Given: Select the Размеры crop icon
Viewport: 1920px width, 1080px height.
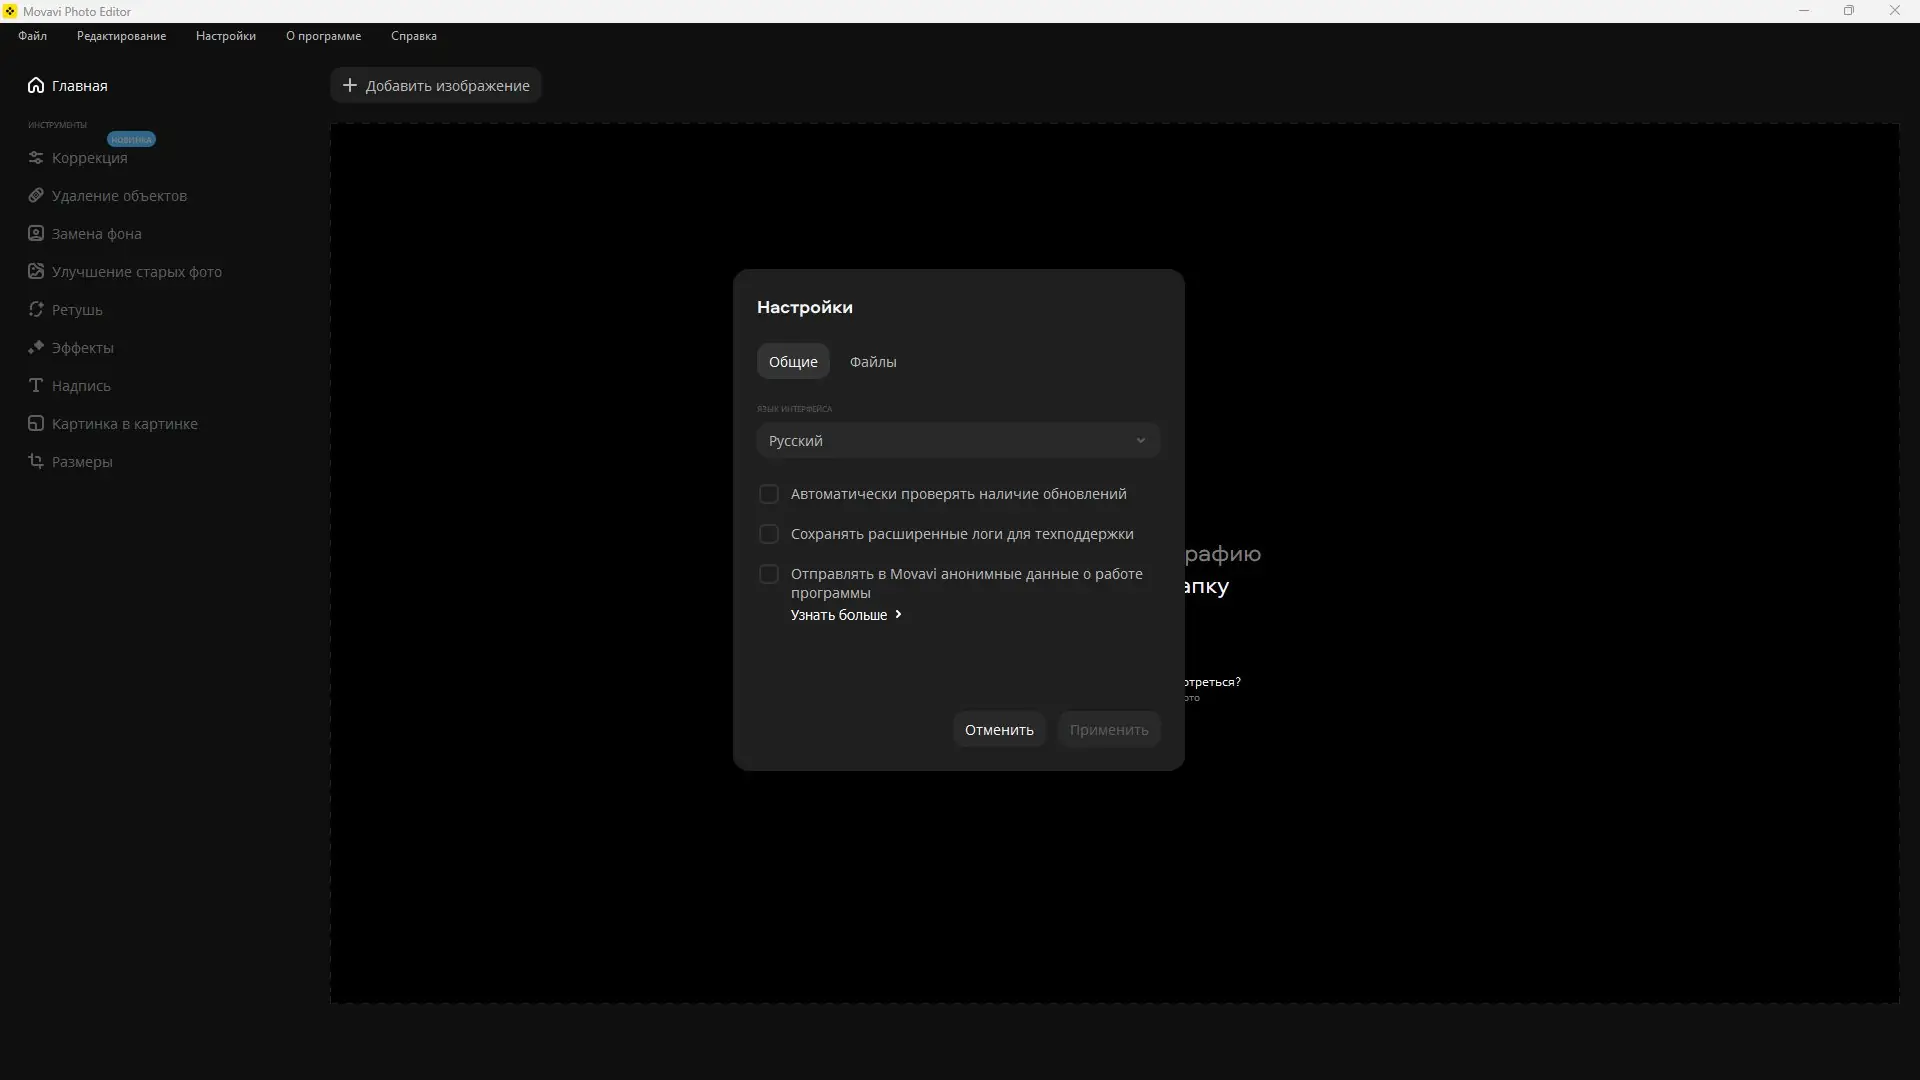Looking at the screenshot, I should click(36, 461).
